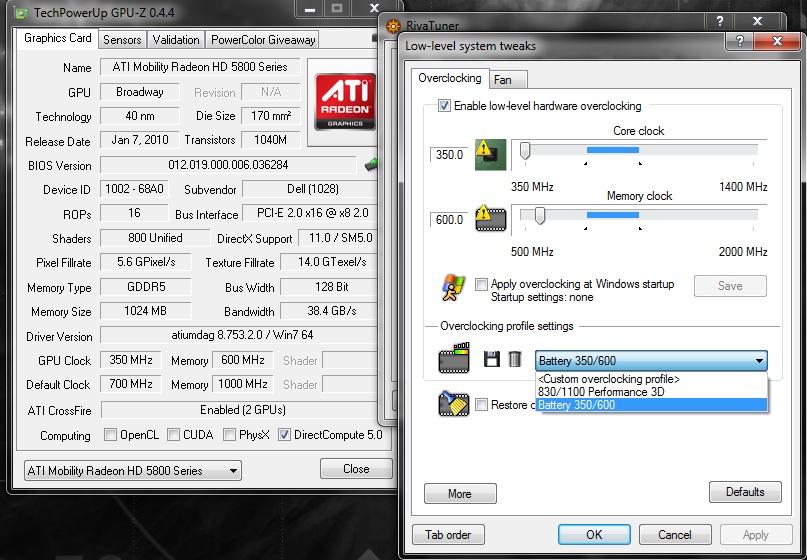Viewport: 807px width, 560px height.
Task: Click help button in Low-level system tweaks
Action: (x=740, y=41)
